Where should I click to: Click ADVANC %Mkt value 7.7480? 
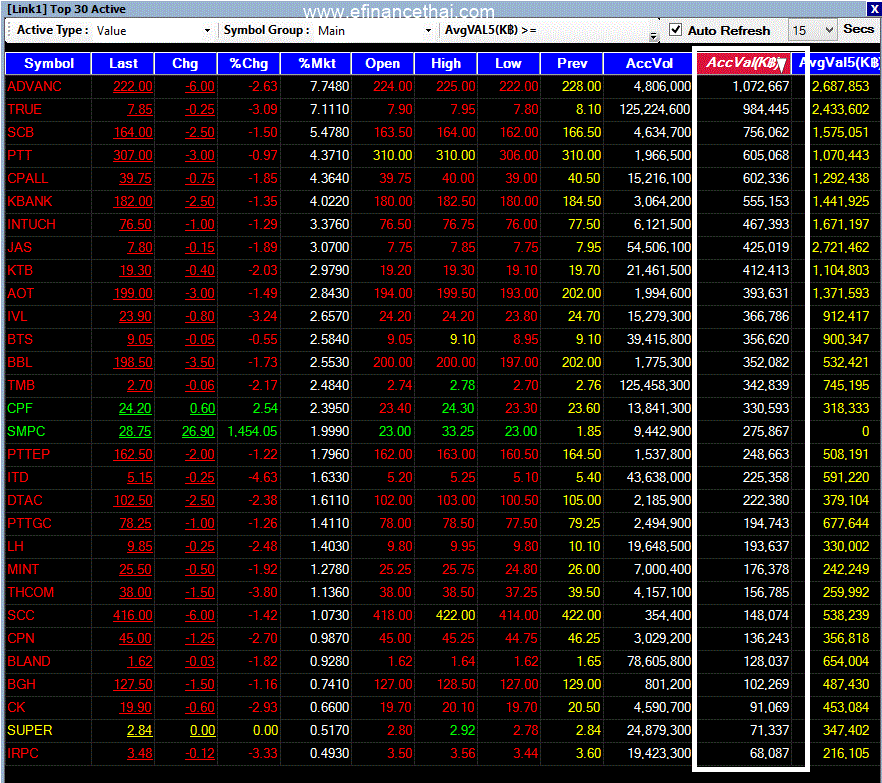click(x=330, y=87)
